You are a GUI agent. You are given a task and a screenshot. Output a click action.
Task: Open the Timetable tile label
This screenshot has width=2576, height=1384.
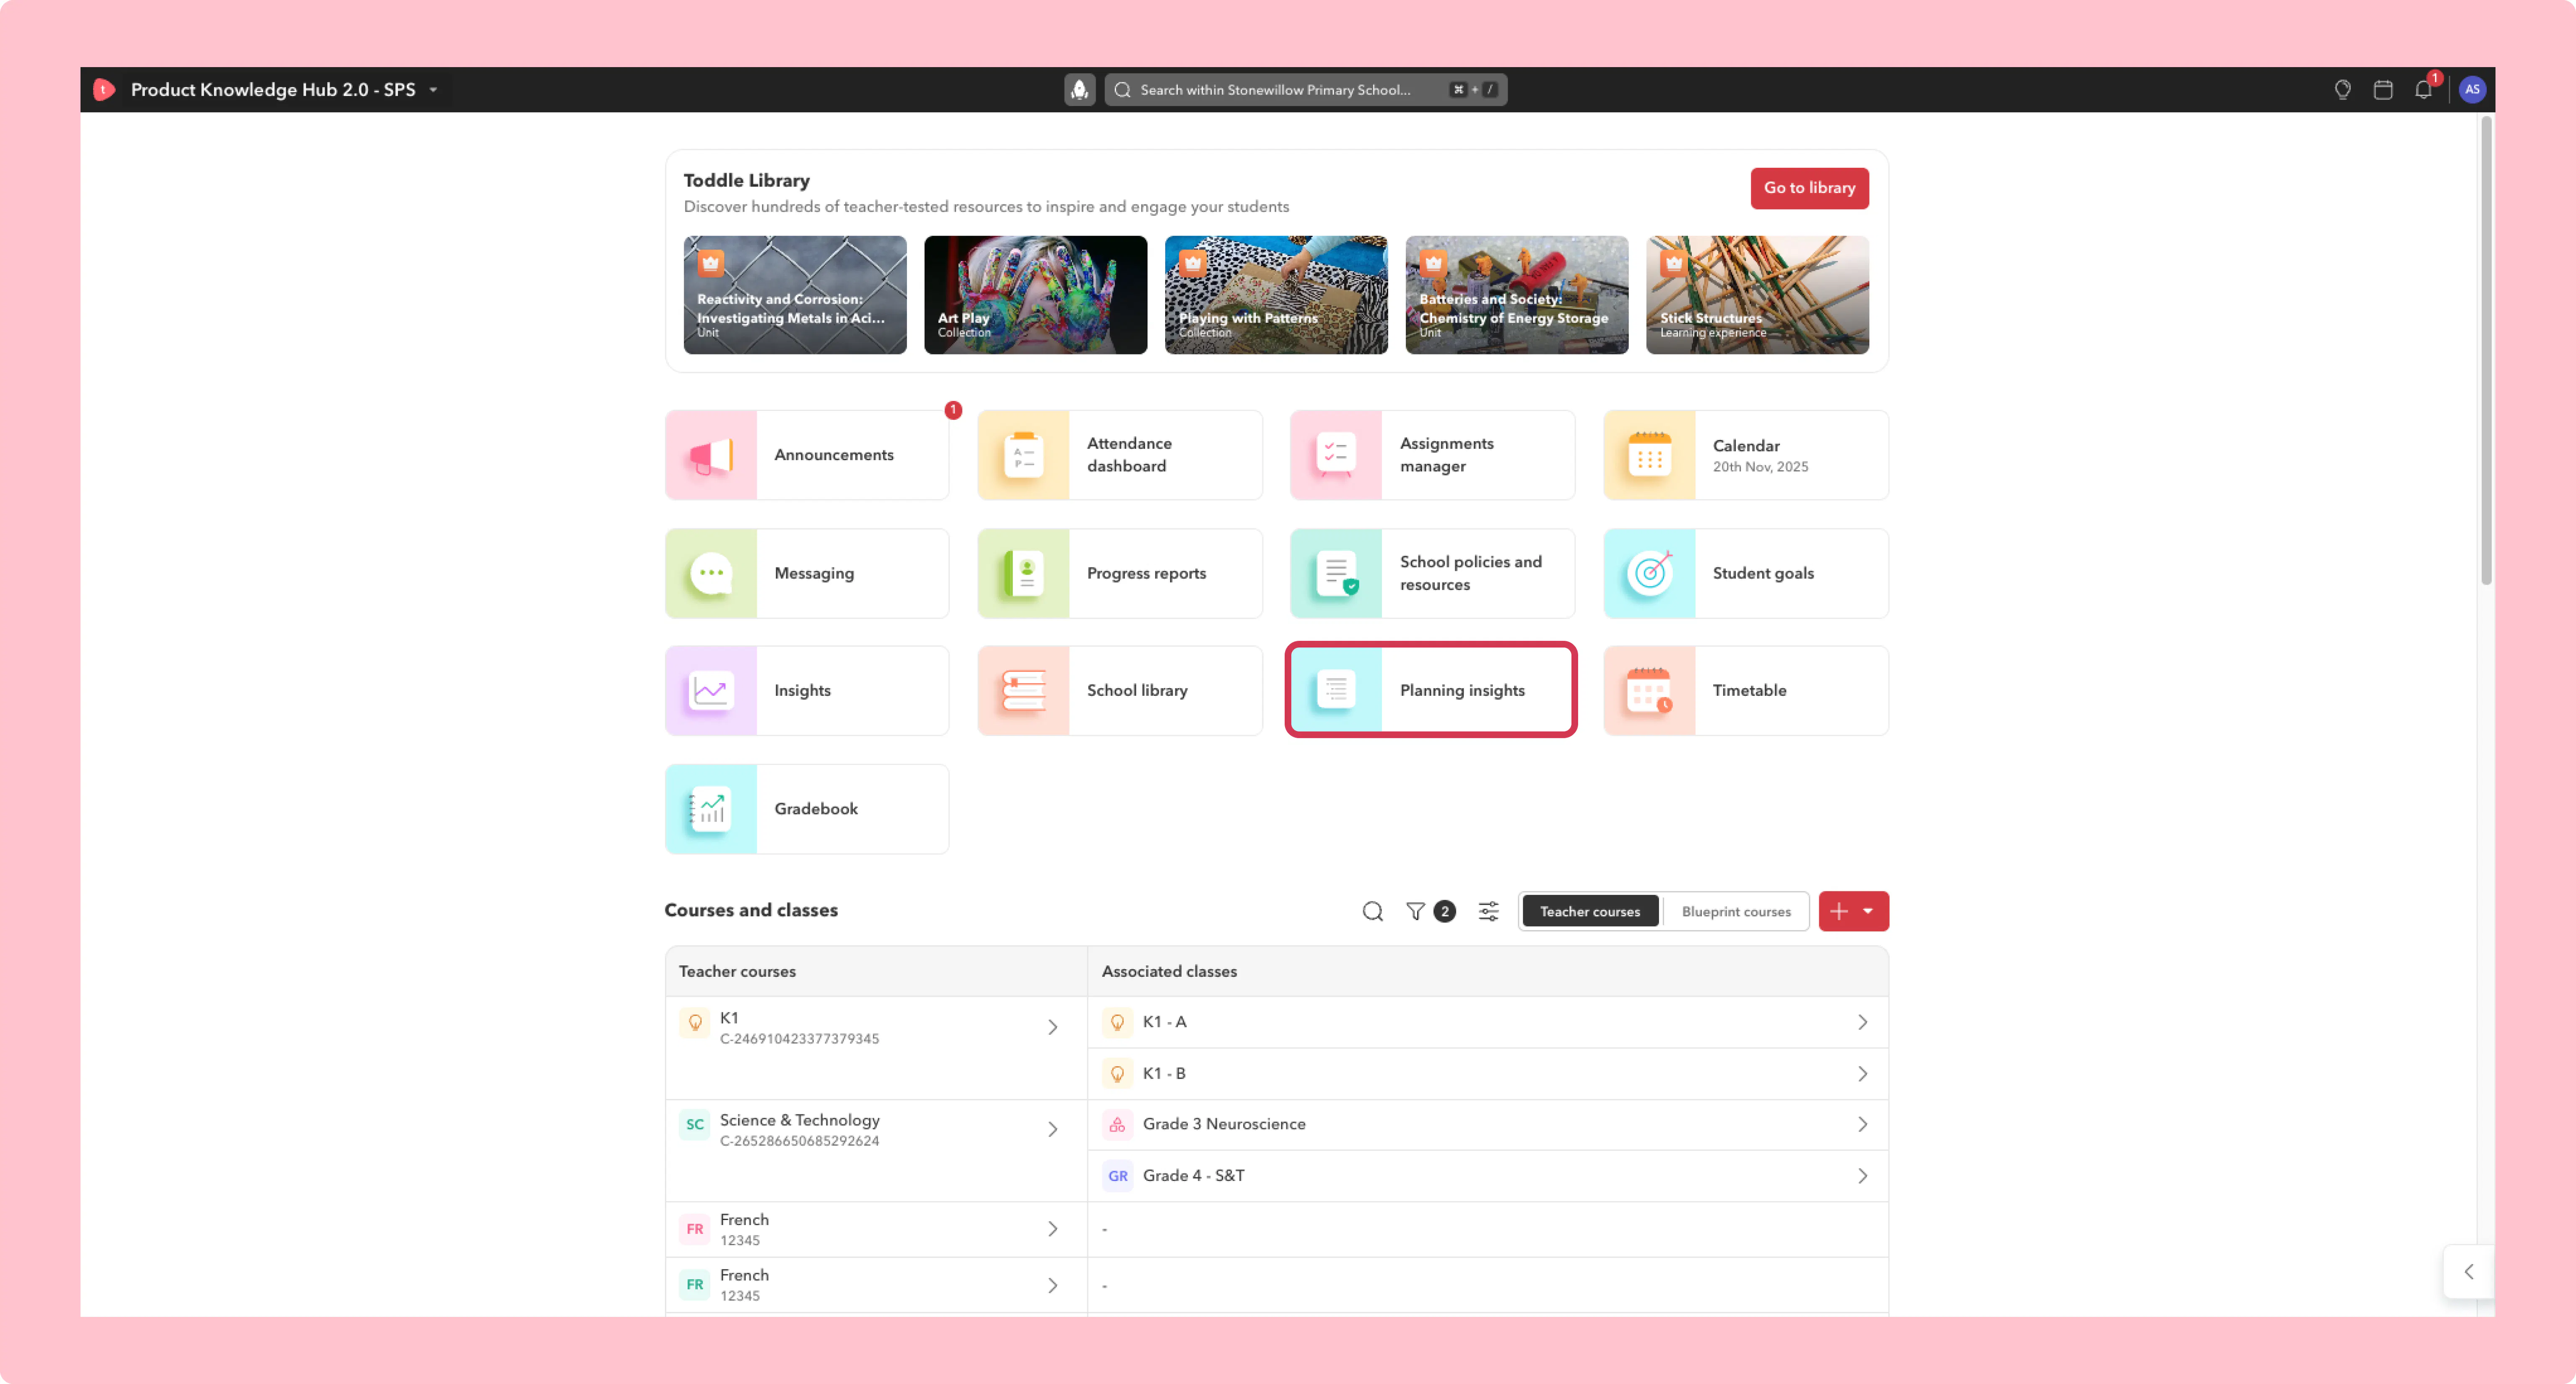[1749, 691]
